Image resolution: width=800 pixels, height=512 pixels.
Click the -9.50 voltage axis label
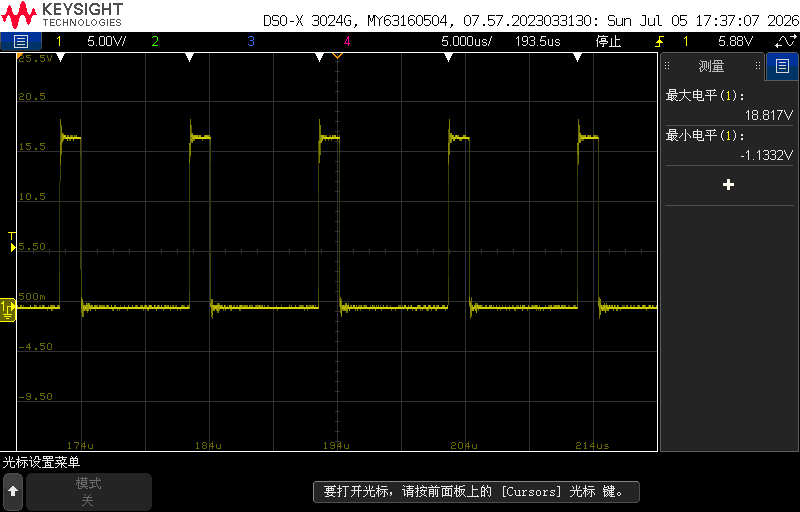(x=36, y=396)
